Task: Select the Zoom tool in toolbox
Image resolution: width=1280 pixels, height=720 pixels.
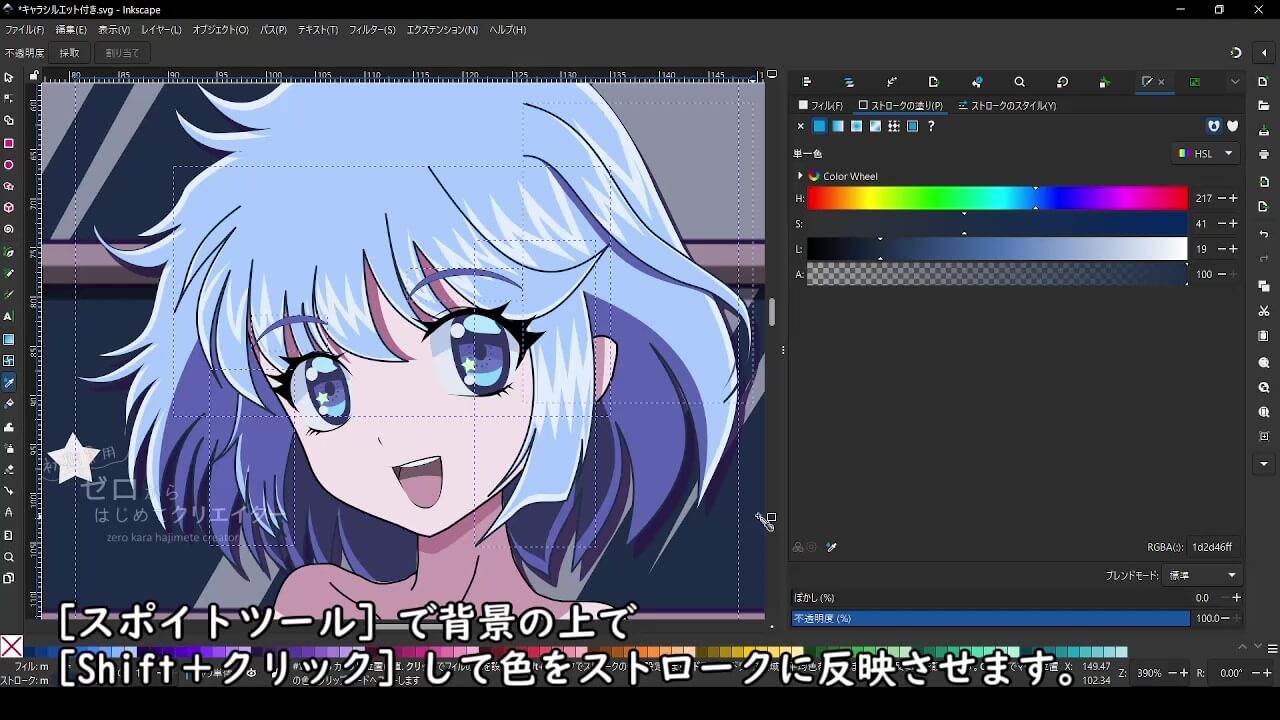Action: (9, 557)
